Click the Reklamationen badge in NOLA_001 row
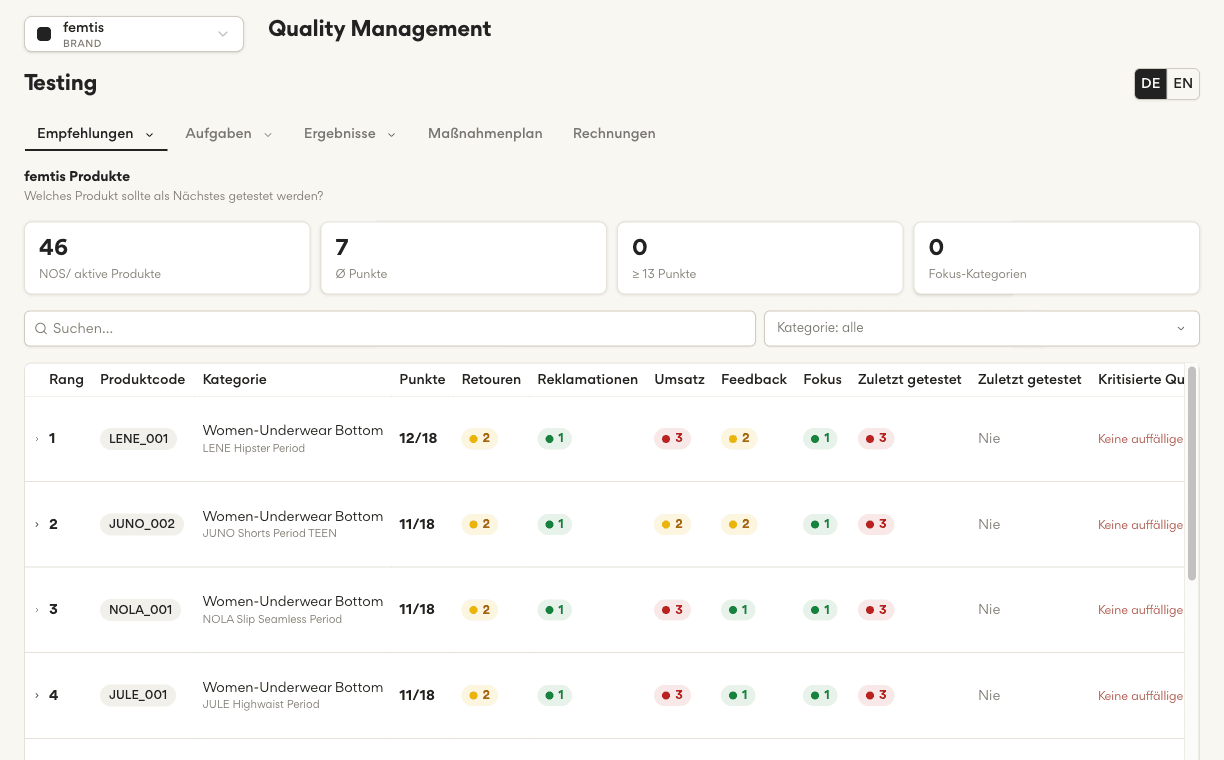The width and height of the screenshot is (1224, 760). (555, 610)
